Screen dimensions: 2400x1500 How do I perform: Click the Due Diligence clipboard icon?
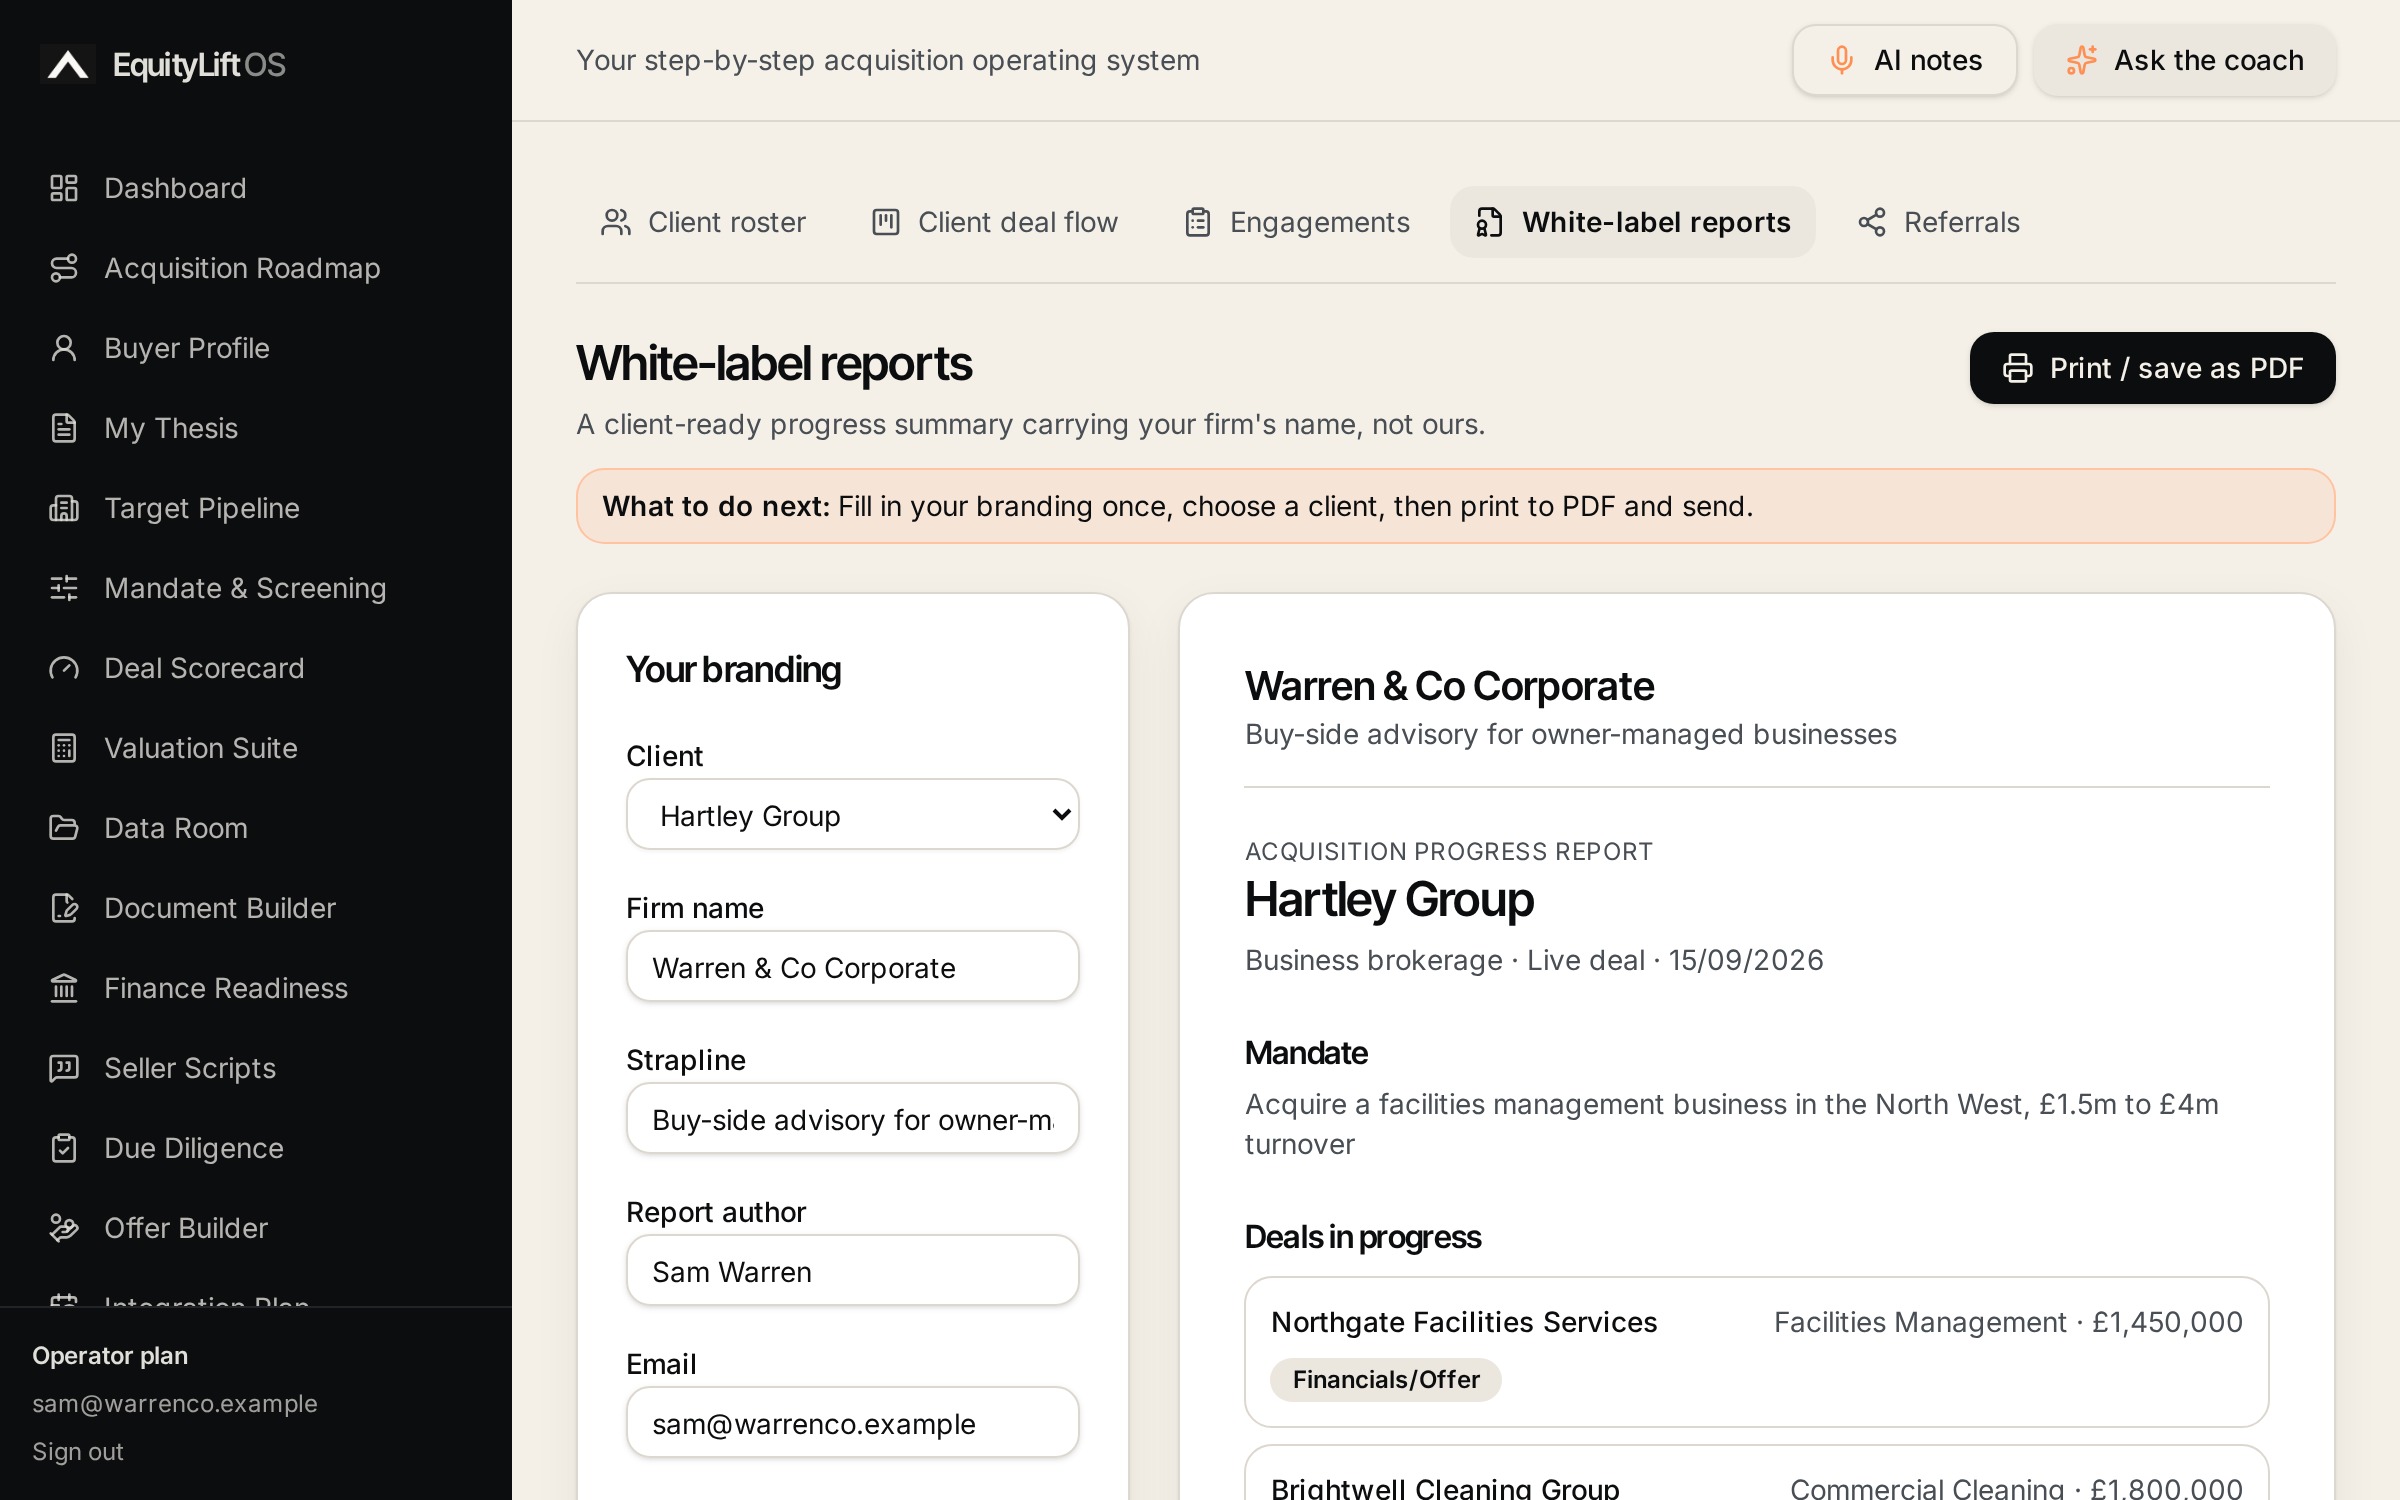(x=64, y=1148)
